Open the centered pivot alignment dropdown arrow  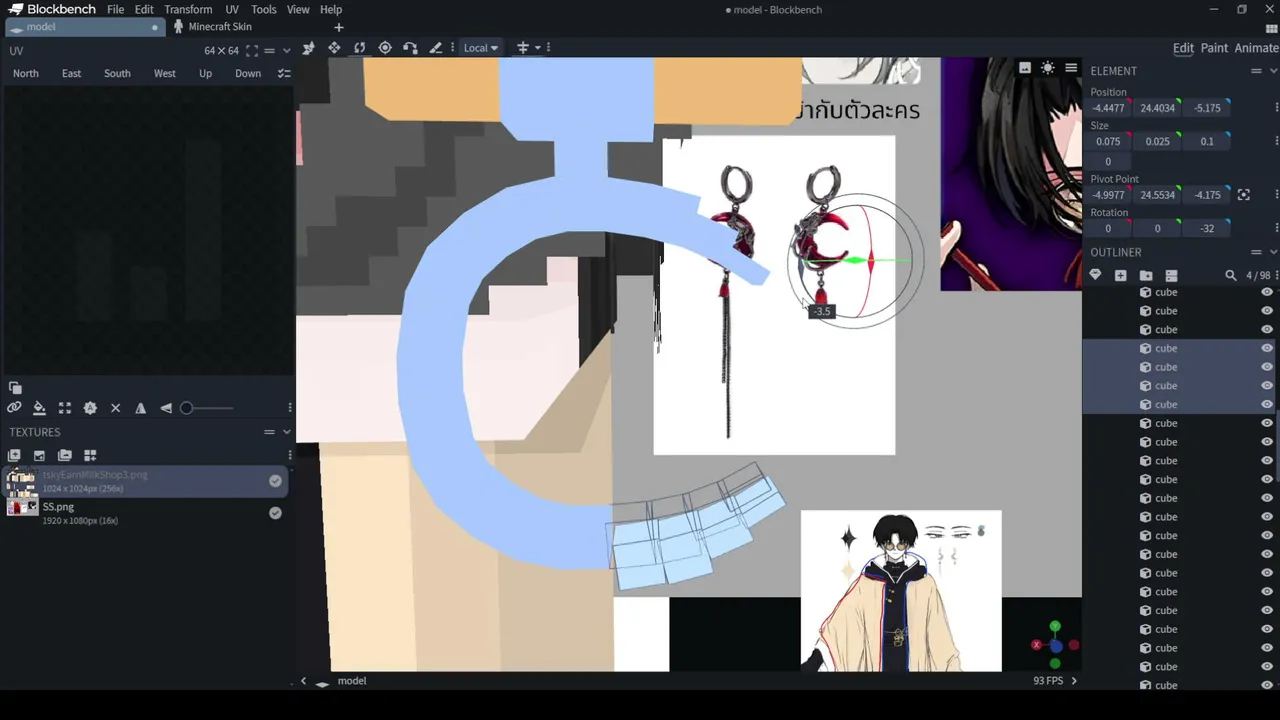537,48
